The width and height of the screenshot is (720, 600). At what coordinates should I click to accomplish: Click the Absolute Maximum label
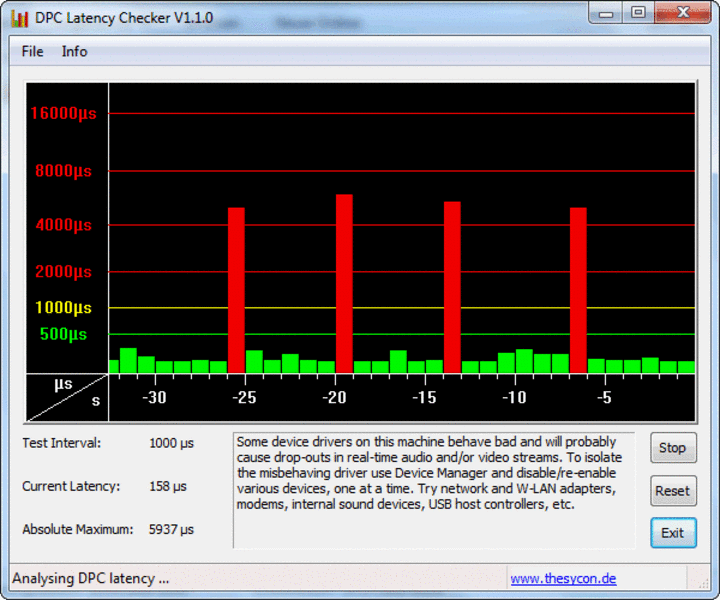click(78, 529)
